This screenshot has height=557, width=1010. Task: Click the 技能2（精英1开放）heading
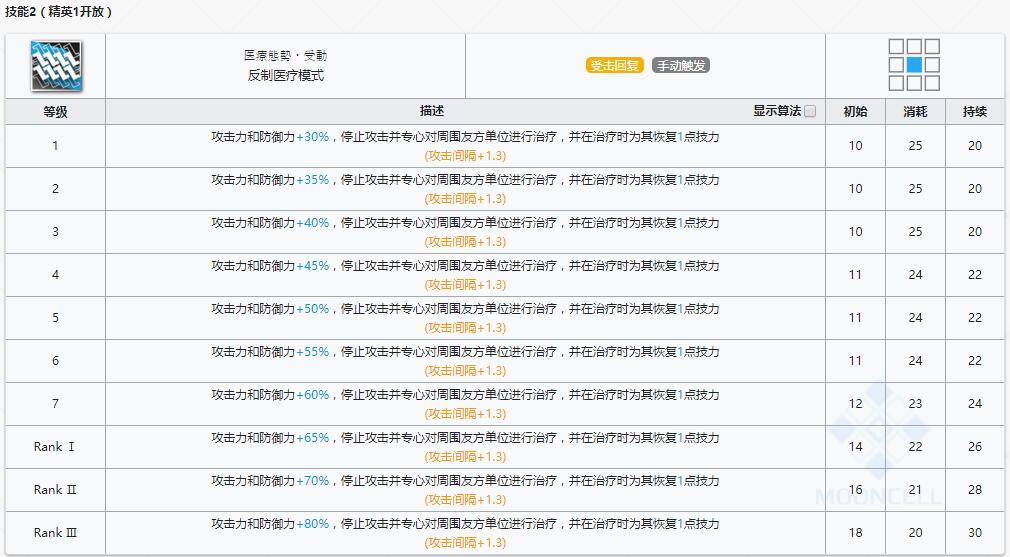pyautogui.click(x=58, y=12)
